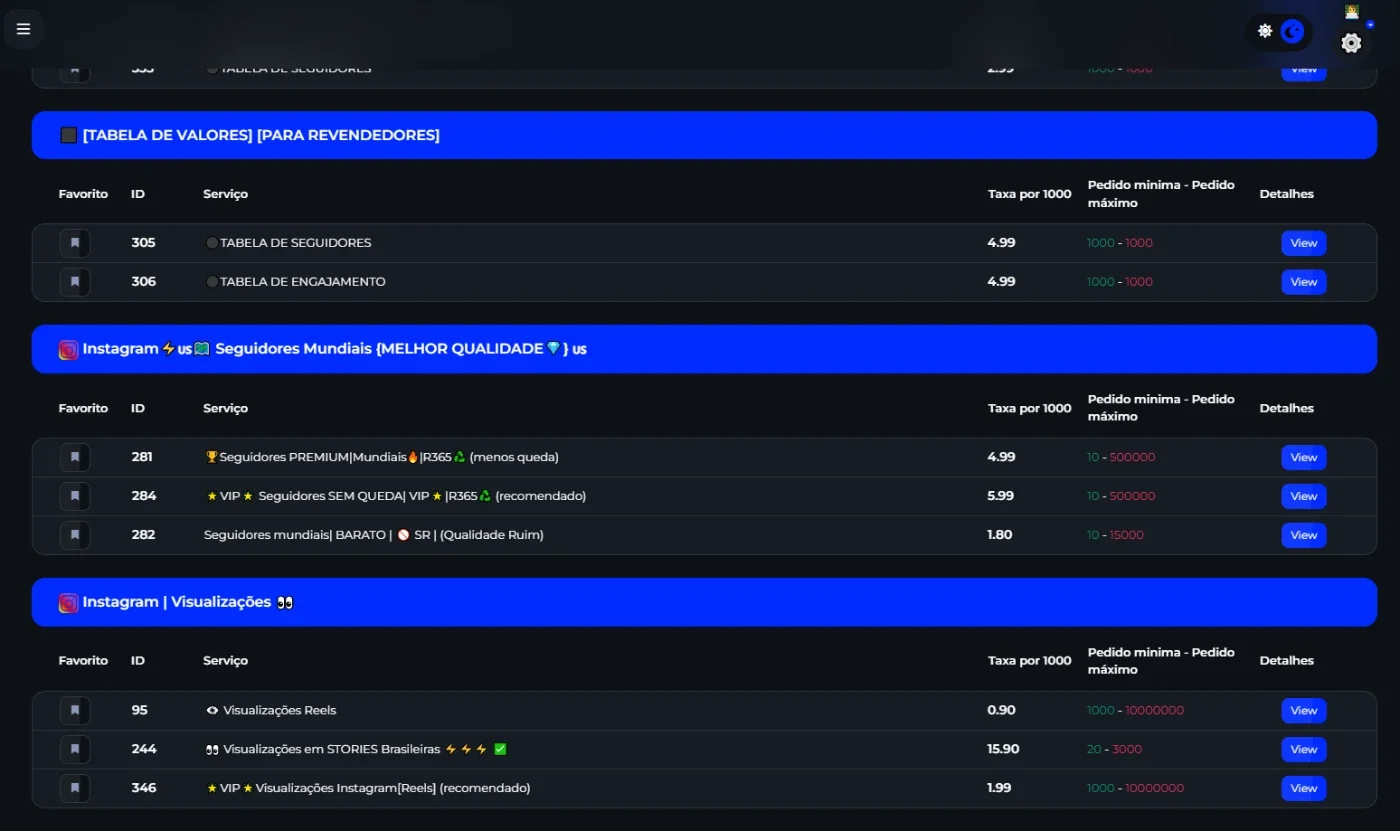Click order range 20 - 3000
The height and width of the screenshot is (831, 1400).
click(x=1114, y=749)
